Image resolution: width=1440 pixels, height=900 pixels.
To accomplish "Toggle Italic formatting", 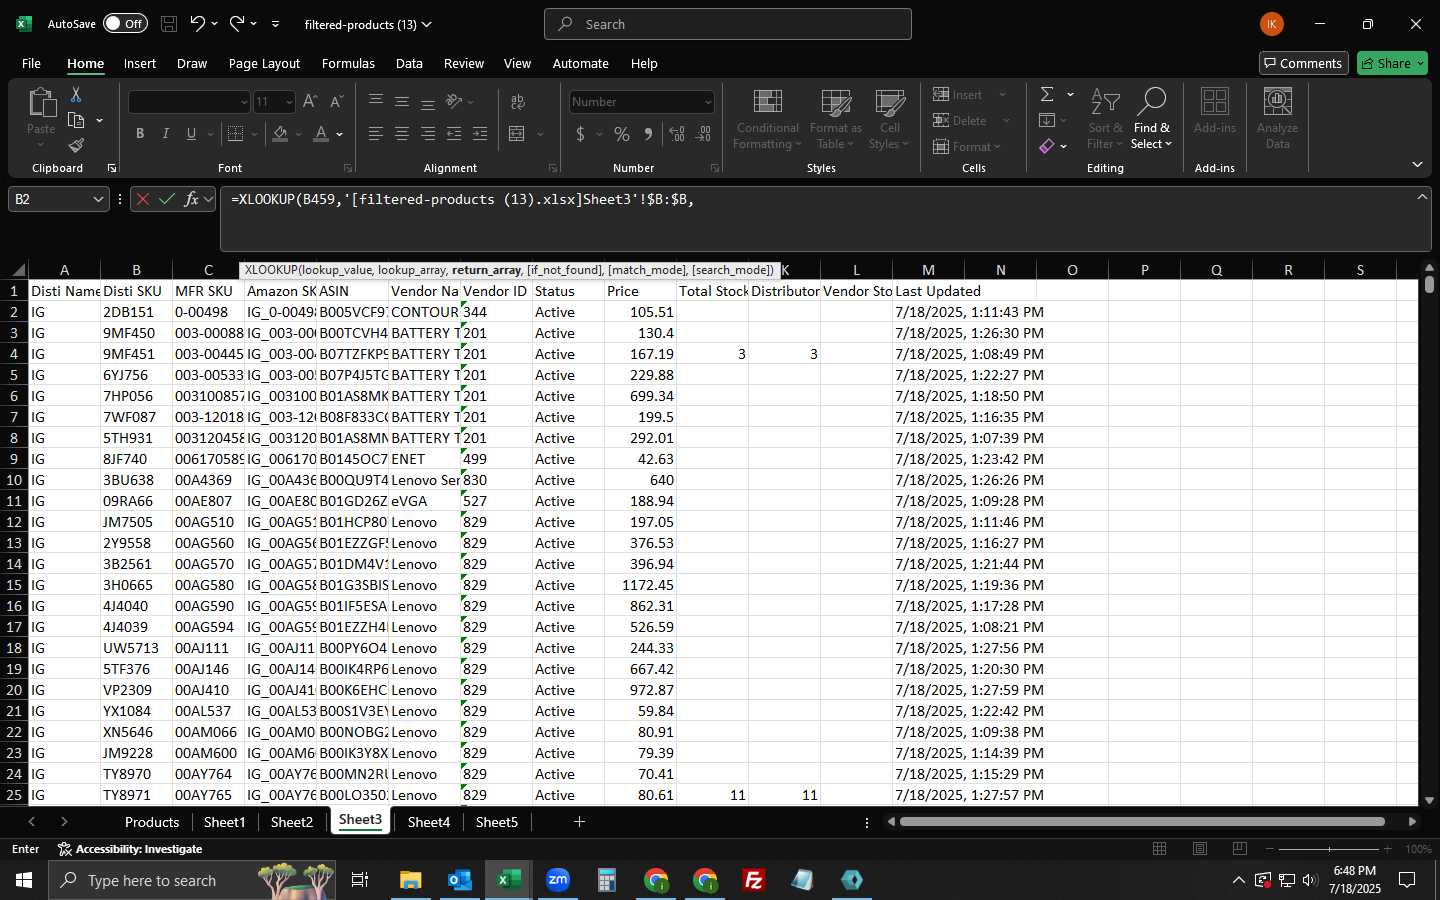I will tap(166, 134).
